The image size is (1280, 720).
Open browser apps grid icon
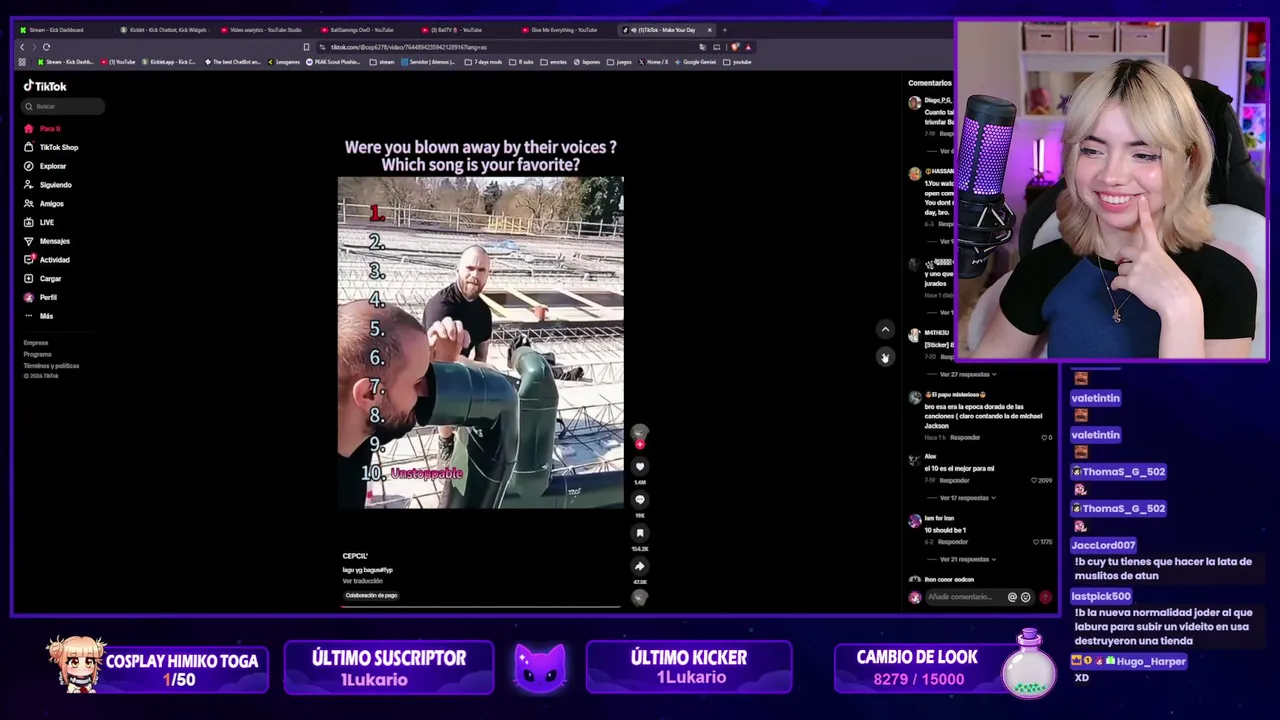pos(22,62)
